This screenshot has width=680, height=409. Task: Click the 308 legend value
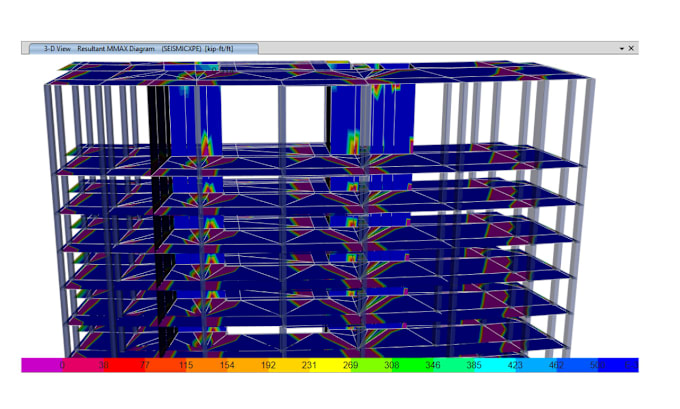click(391, 365)
